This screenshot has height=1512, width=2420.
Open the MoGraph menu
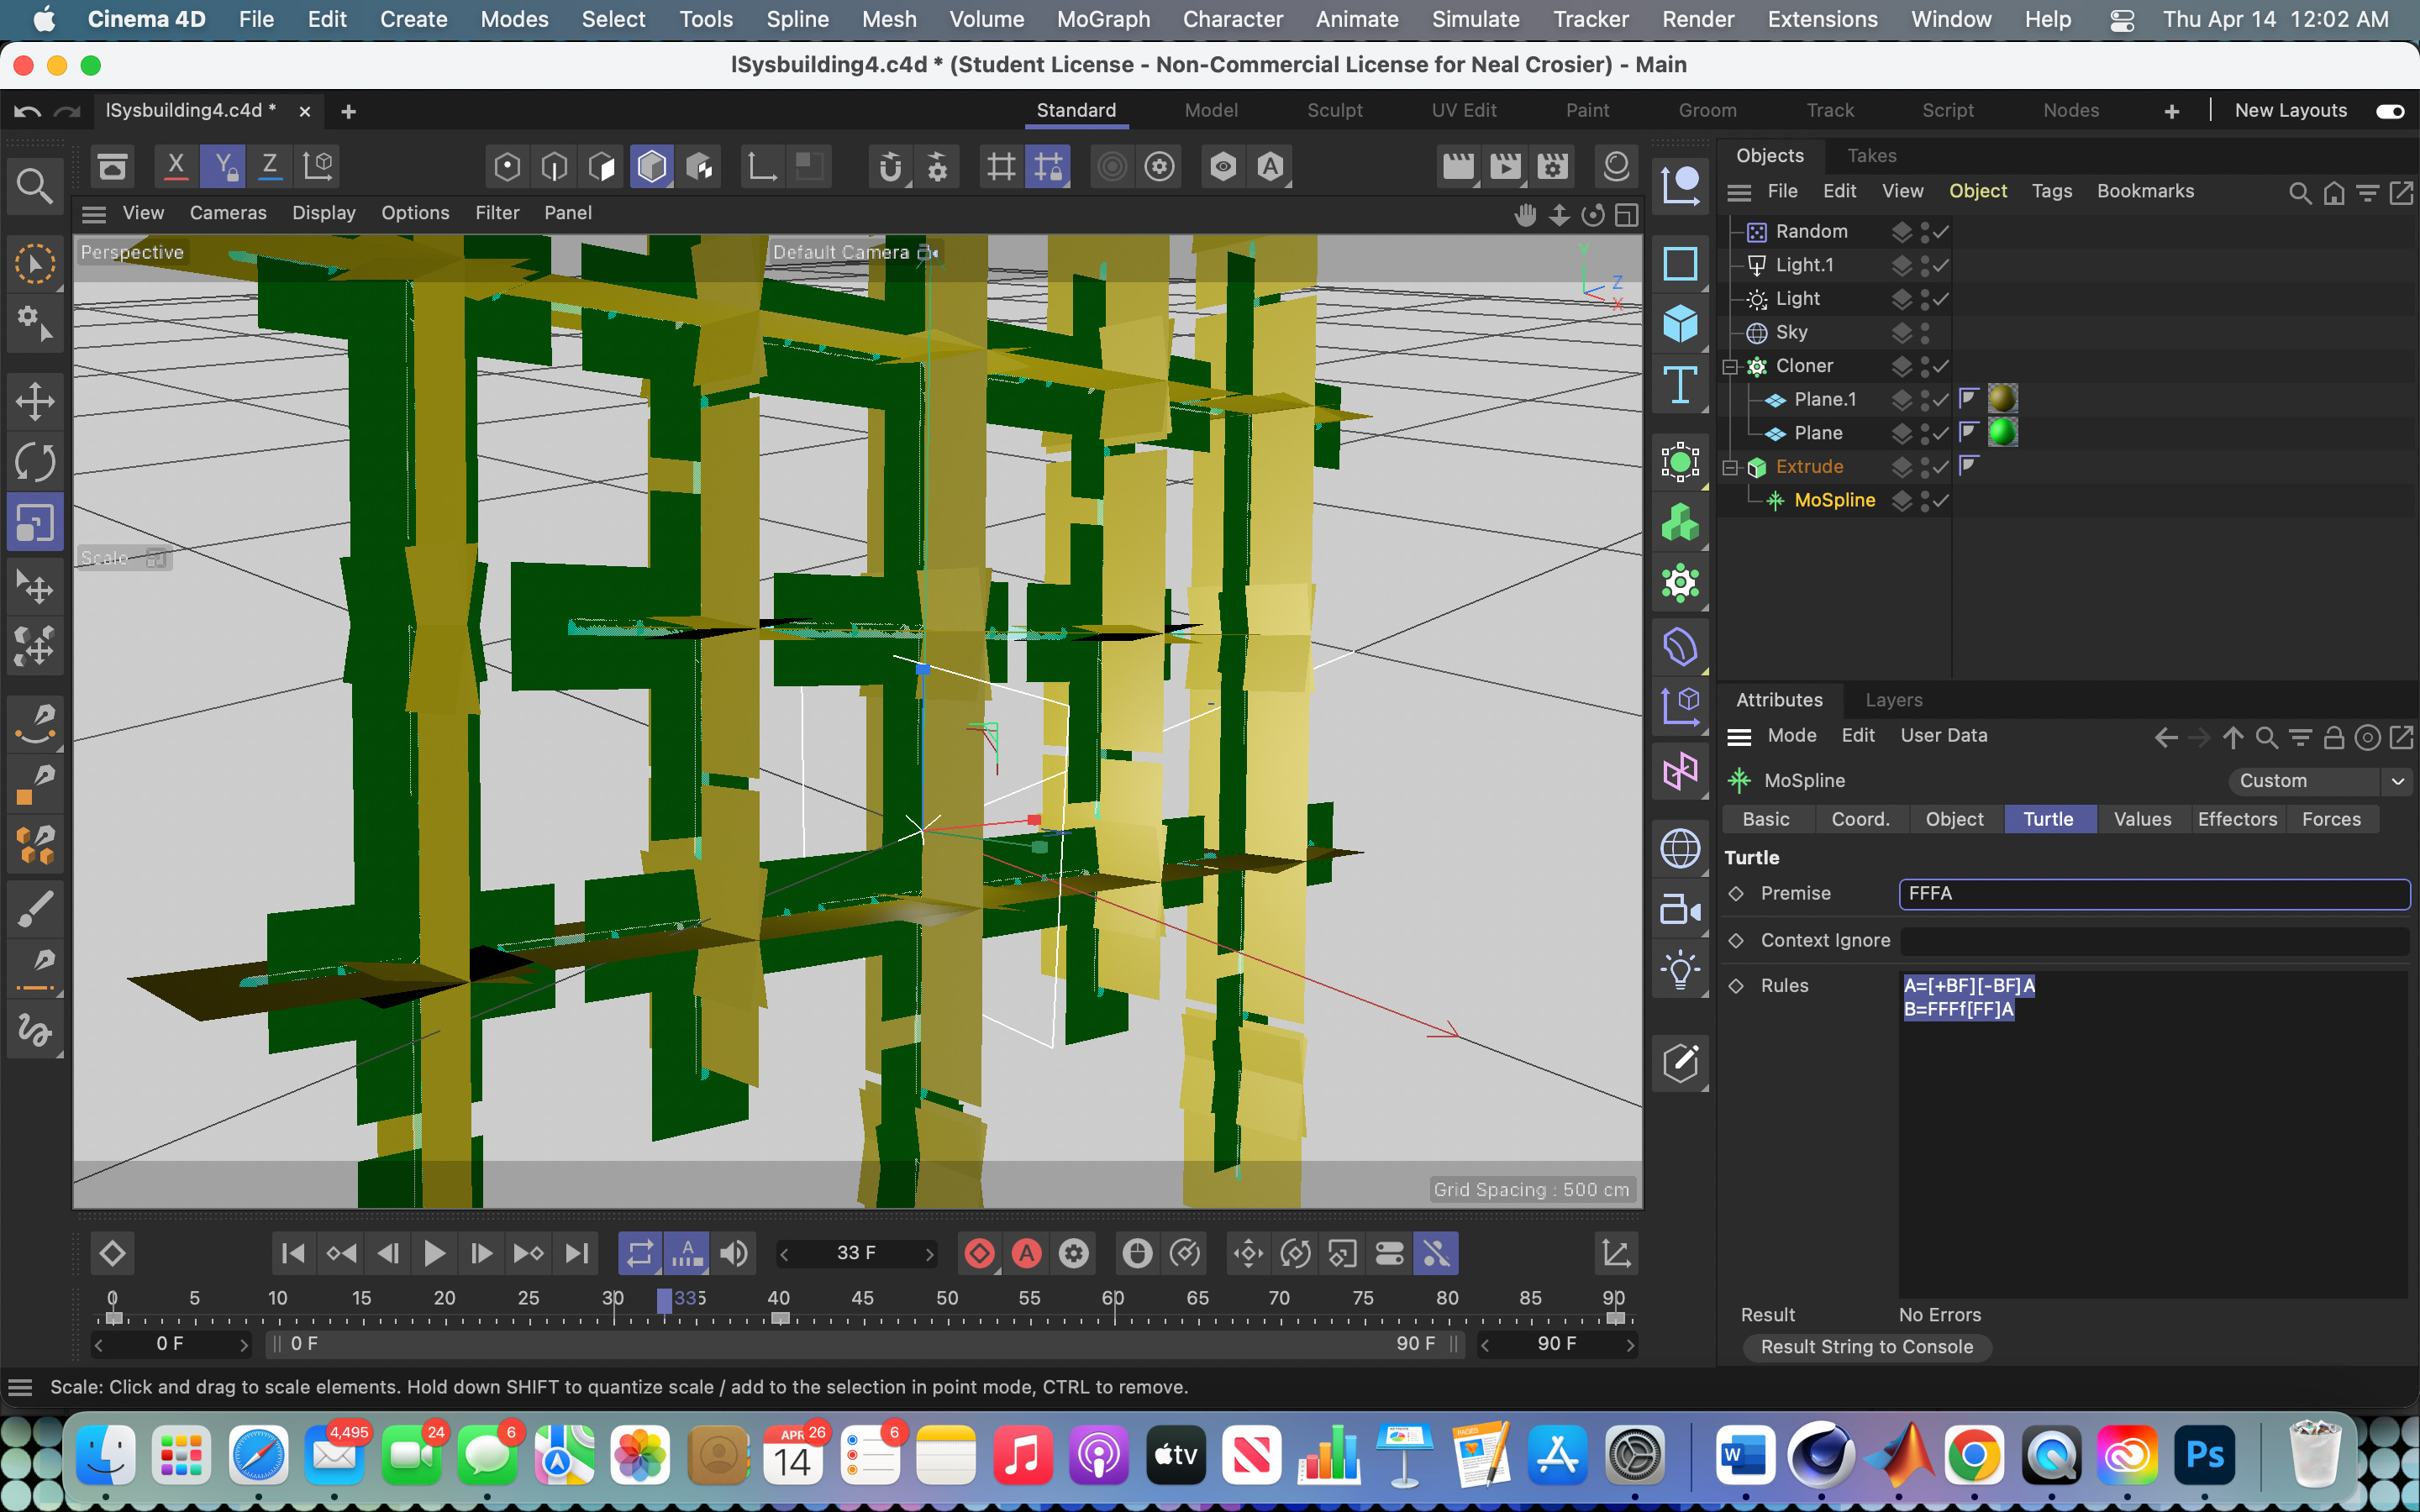click(x=1103, y=19)
